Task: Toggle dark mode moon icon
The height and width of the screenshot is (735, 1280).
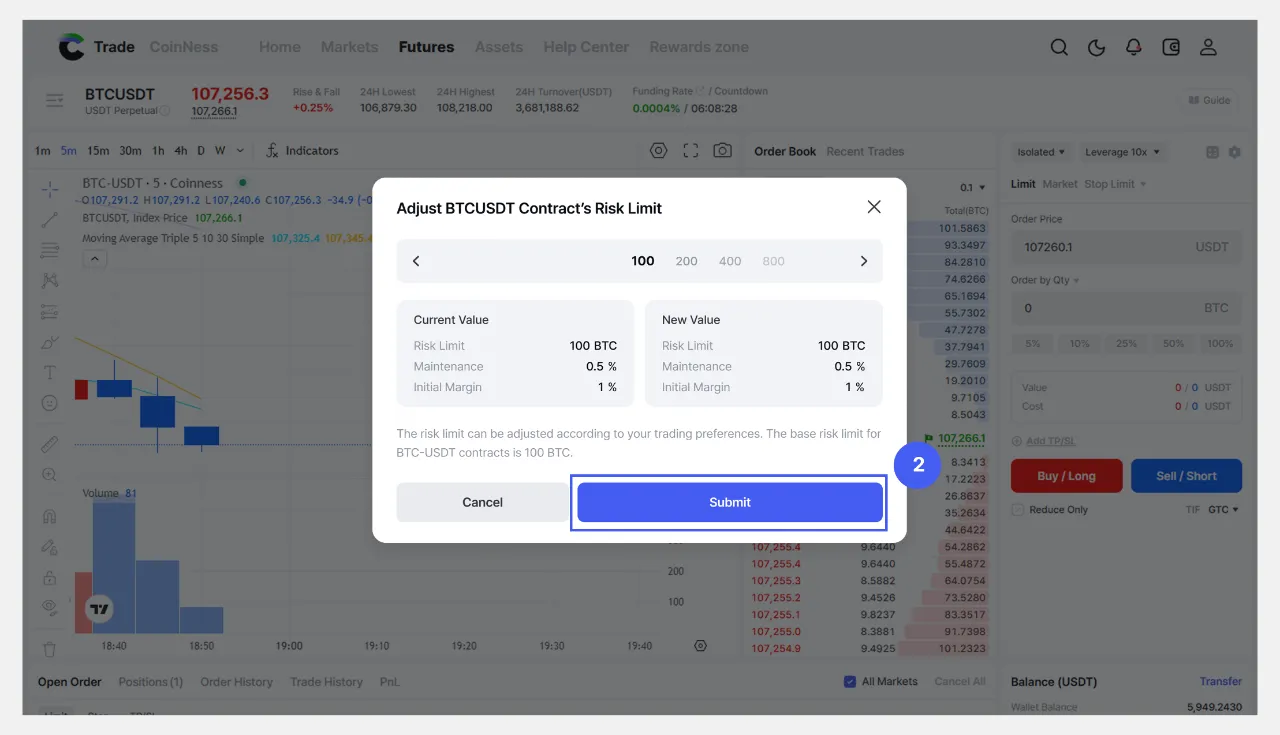Action: click(x=1097, y=47)
